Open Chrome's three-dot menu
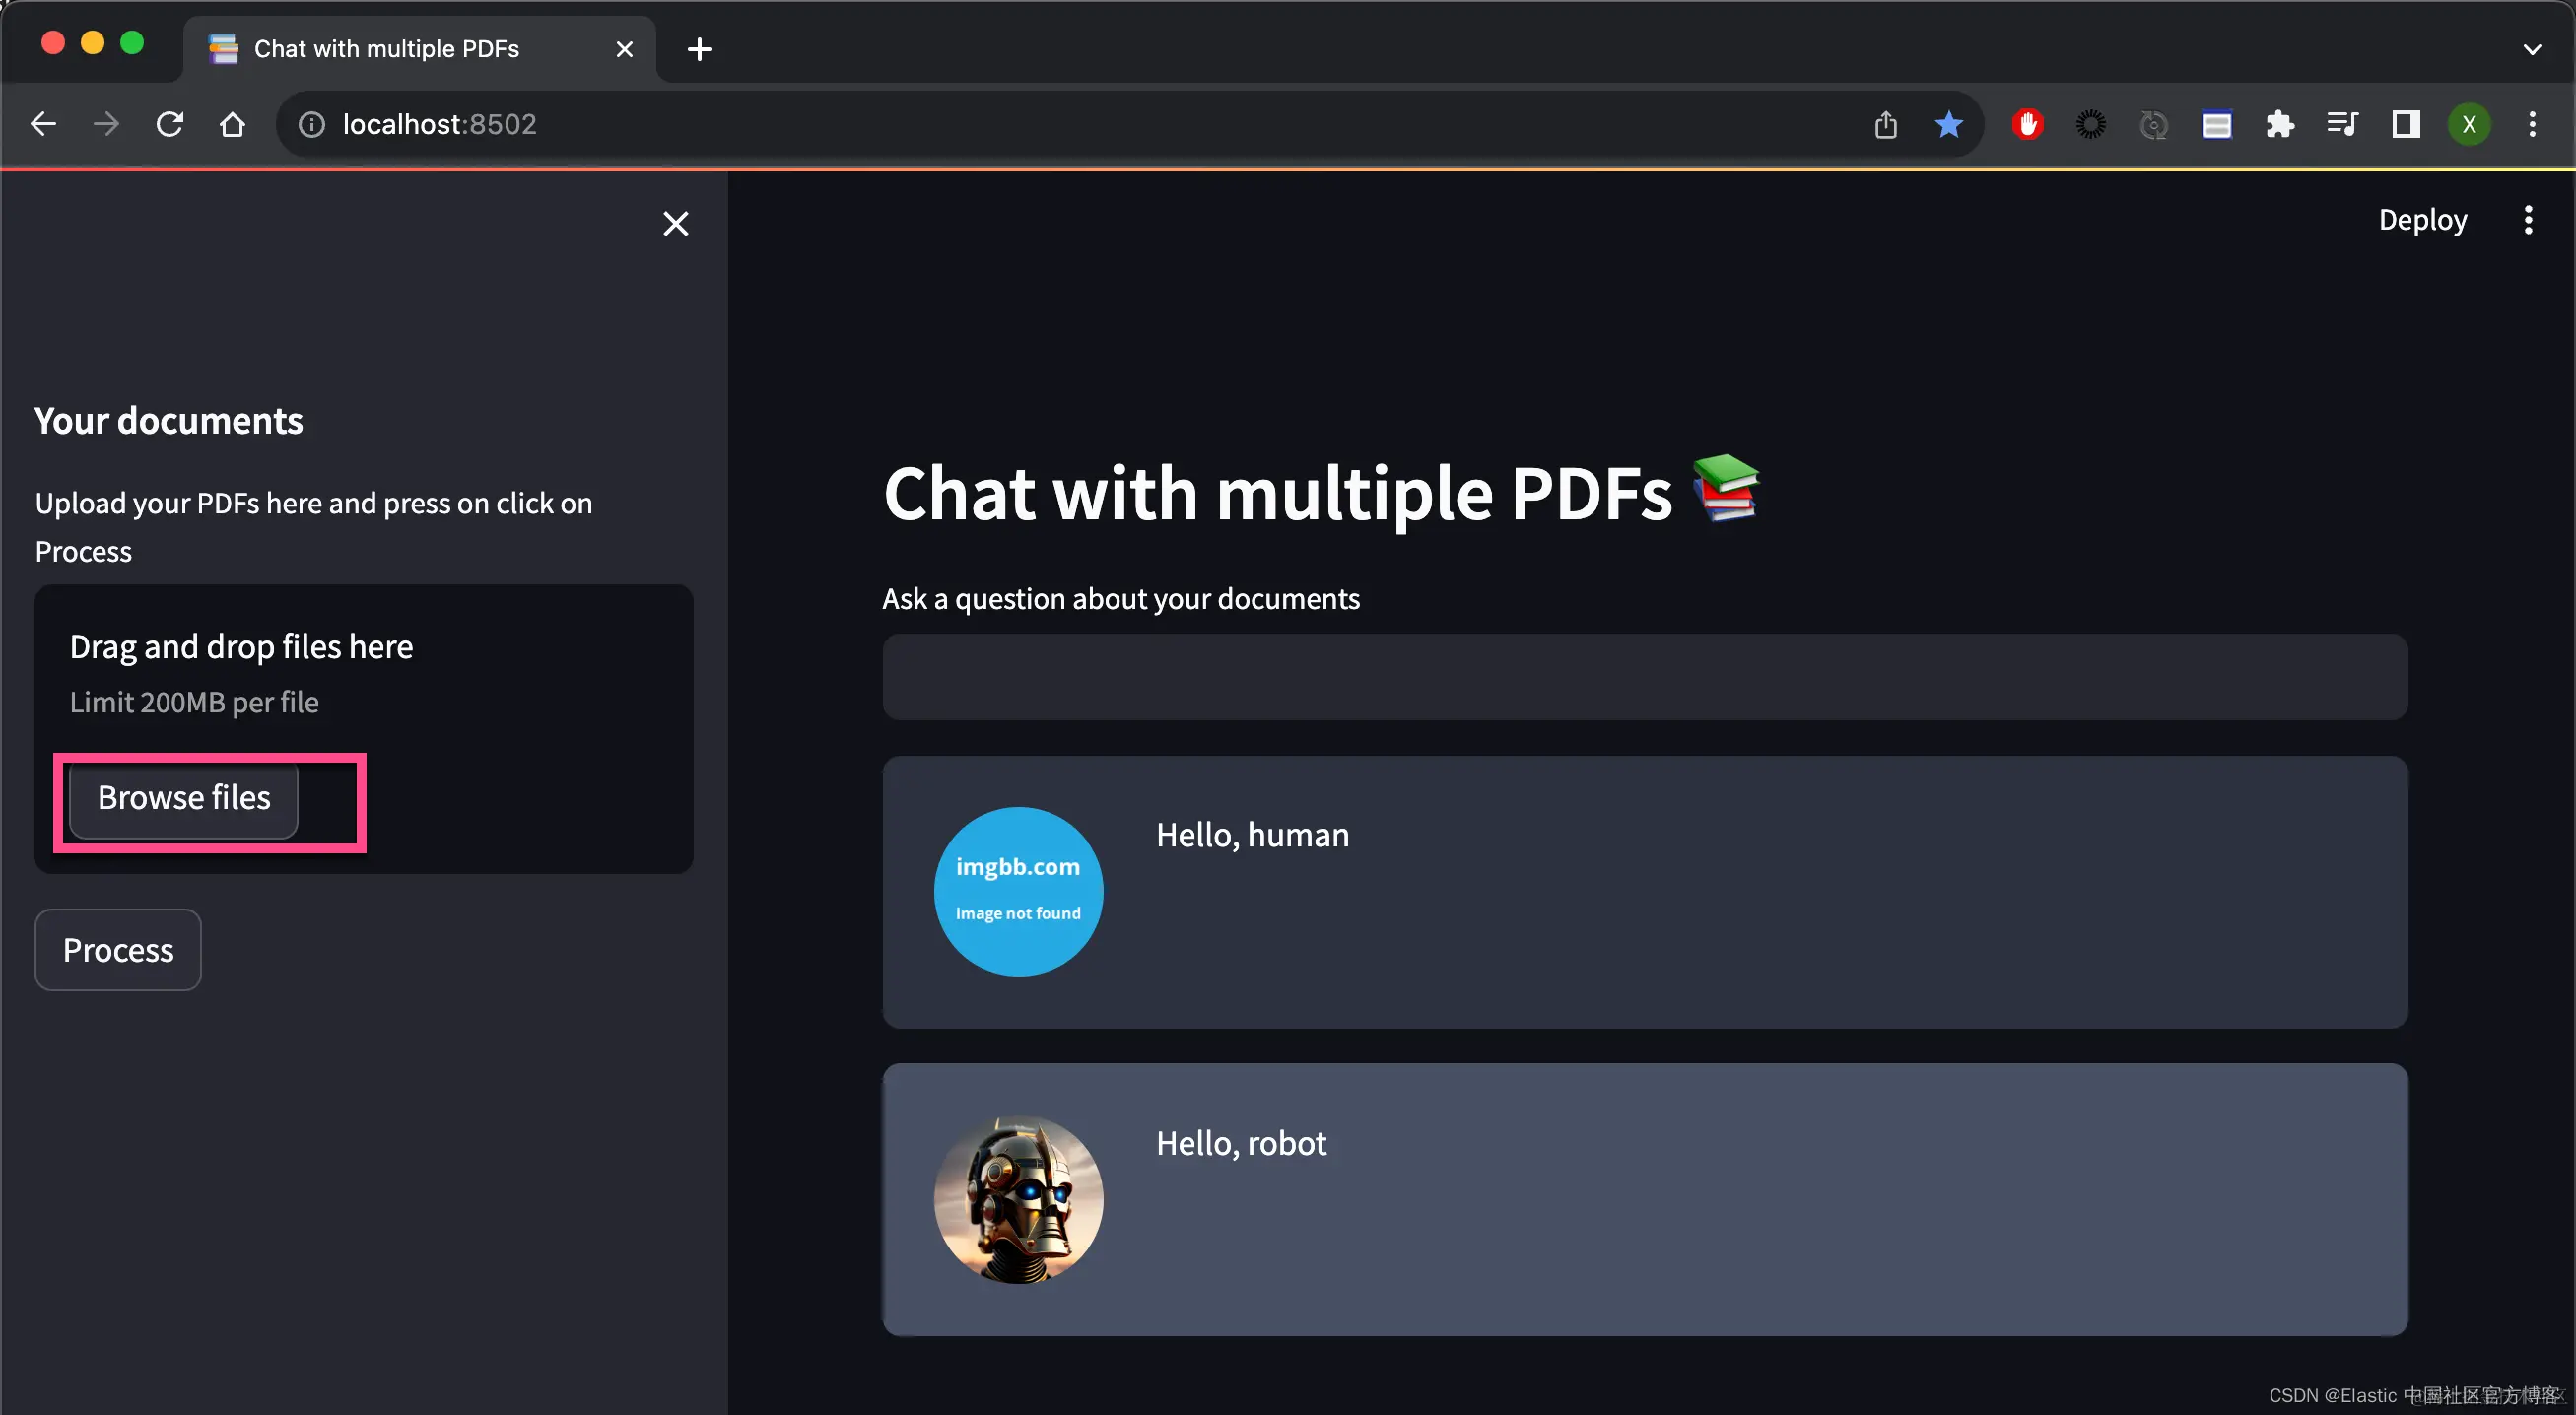This screenshot has width=2576, height=1415. pos(2532,125)
